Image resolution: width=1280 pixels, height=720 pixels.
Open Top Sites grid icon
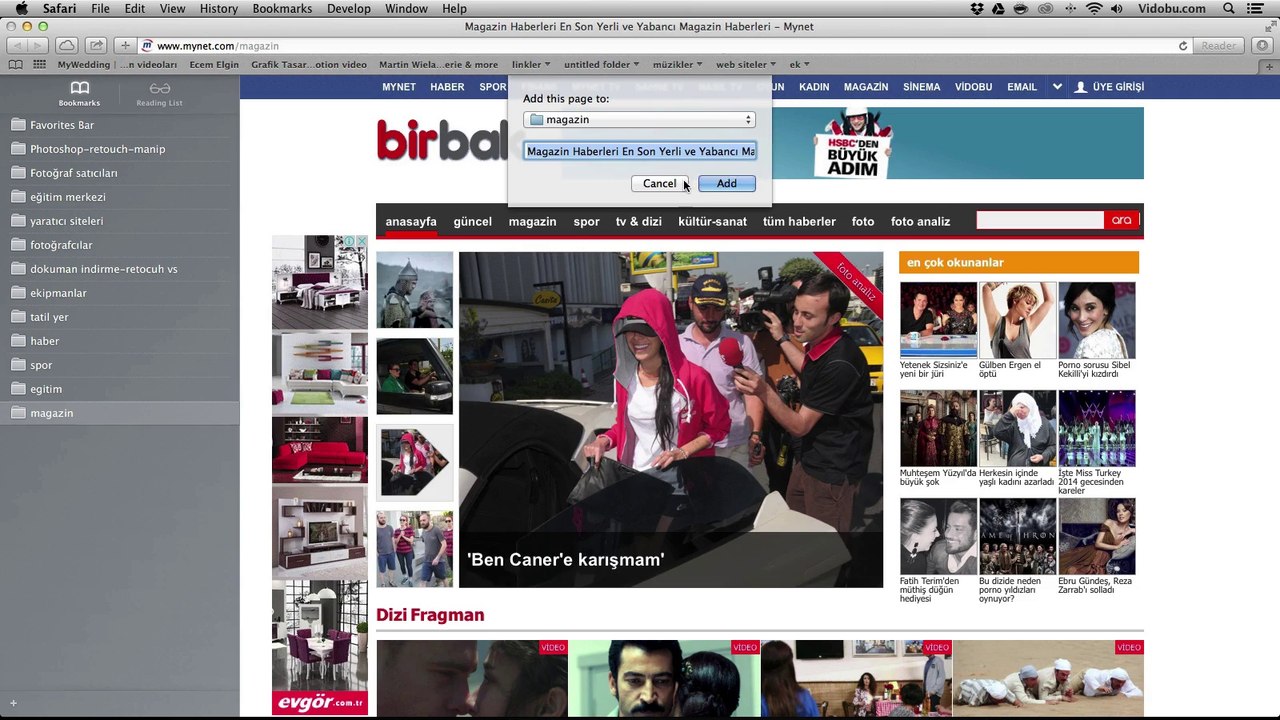tap(40, 65)
